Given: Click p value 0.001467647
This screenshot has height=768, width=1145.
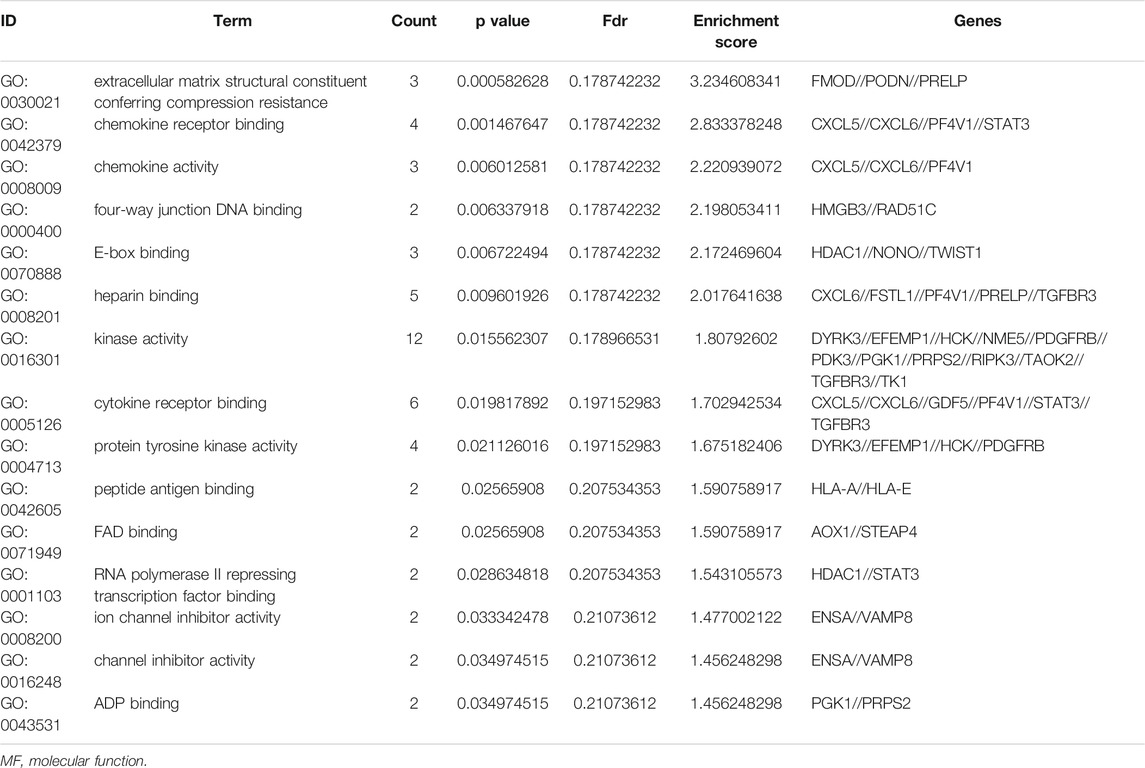Looking at the screenshot, I should pyautogui.click(x=502, y=125).
